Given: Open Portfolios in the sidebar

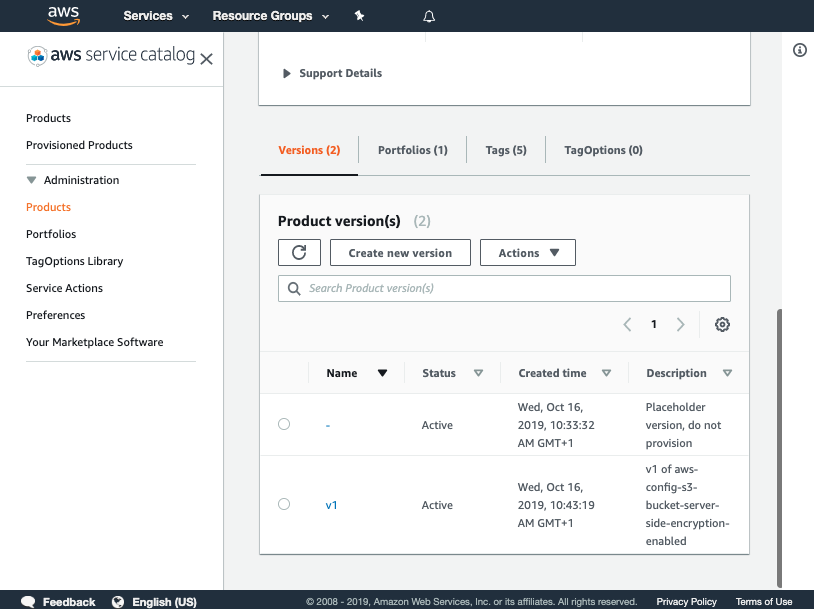Looking at the screenshot, I should click(x=51, y=234).
